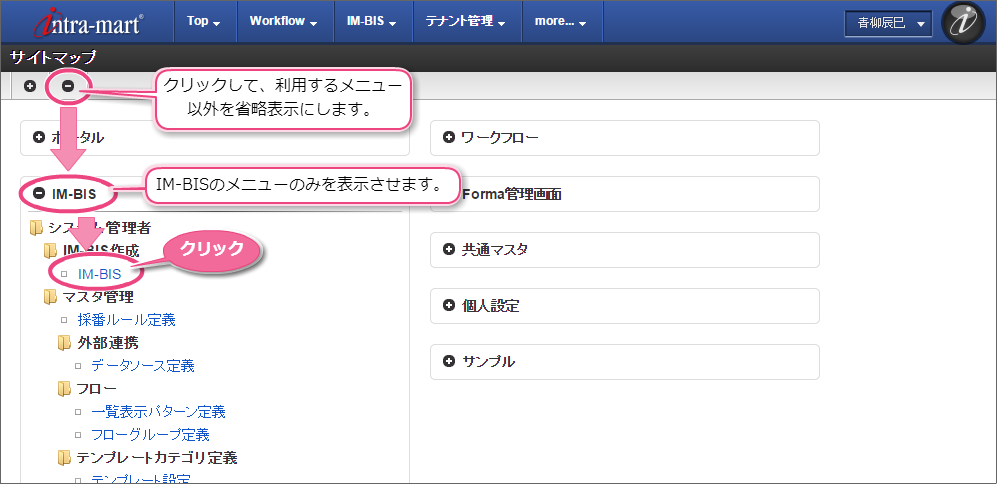Open the 採番ルール定義 link
This screenshot has width=997, height=484.
pyautogui.click(x=127, y=320)
